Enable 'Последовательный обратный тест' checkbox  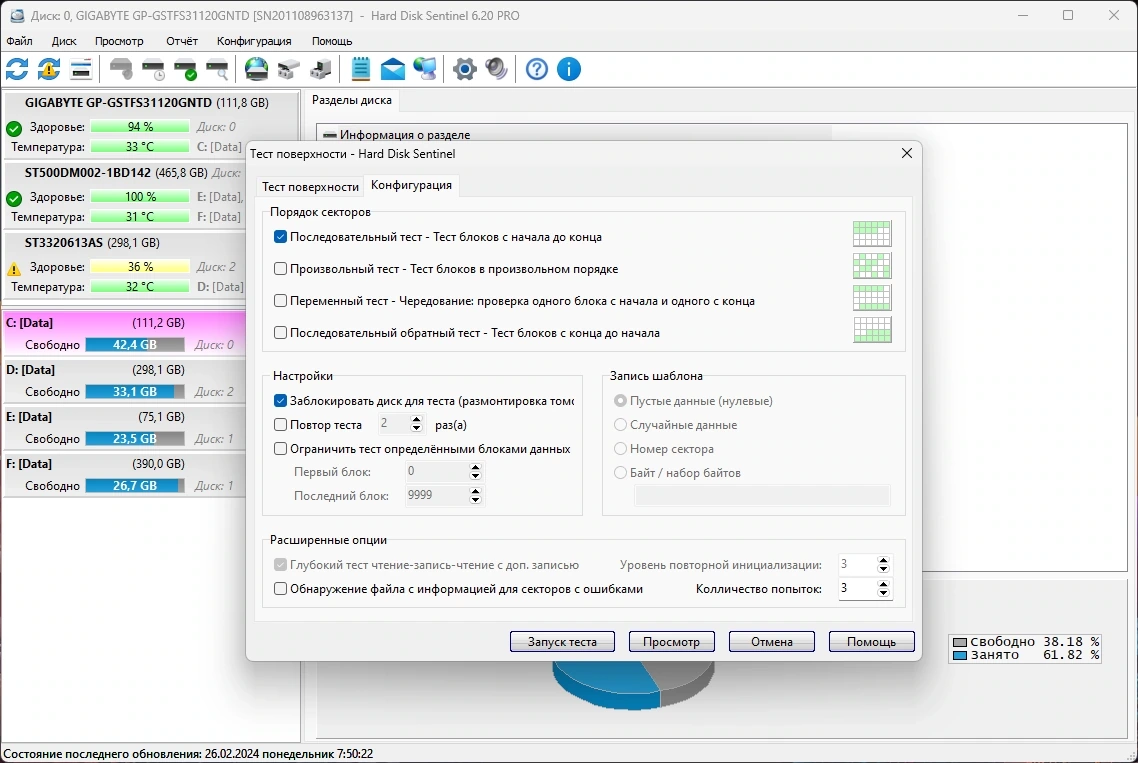pyautogui.click(x=280, y=332)
